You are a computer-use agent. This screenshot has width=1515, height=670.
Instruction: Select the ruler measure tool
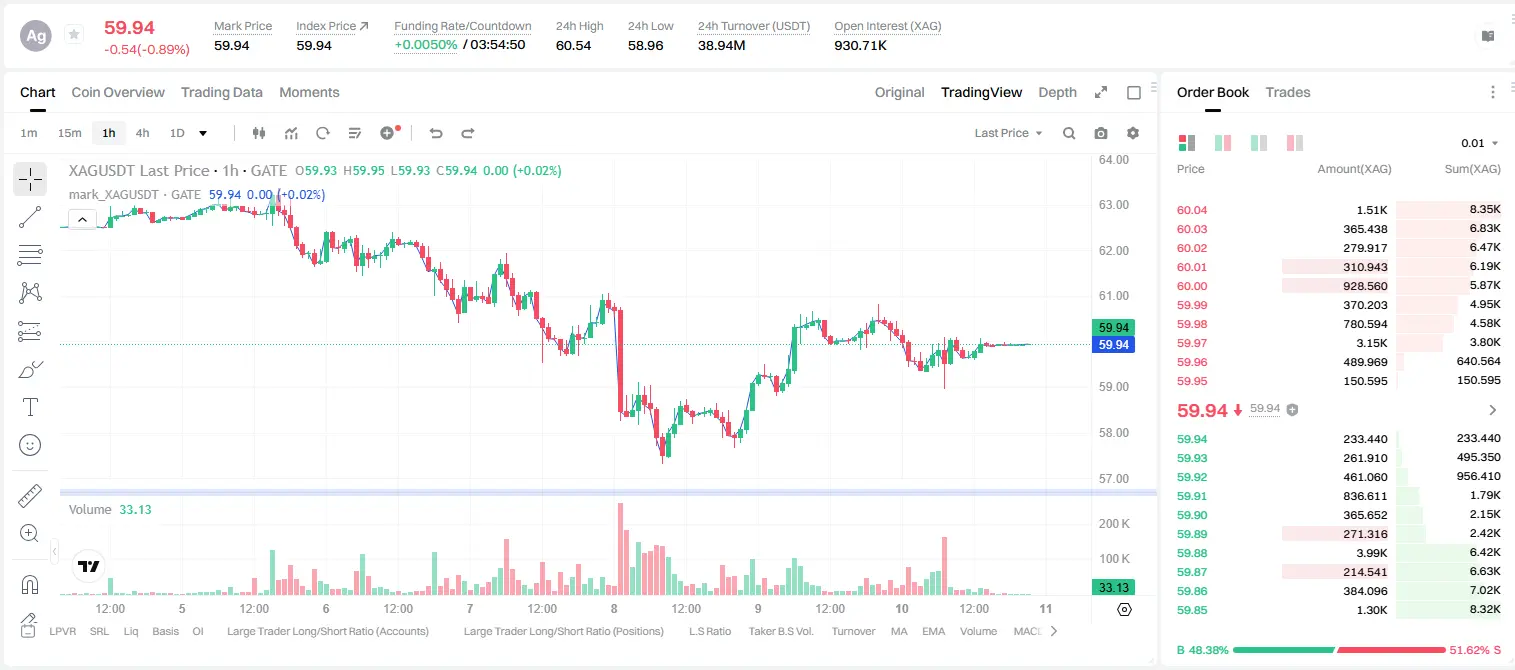[30, 495]
